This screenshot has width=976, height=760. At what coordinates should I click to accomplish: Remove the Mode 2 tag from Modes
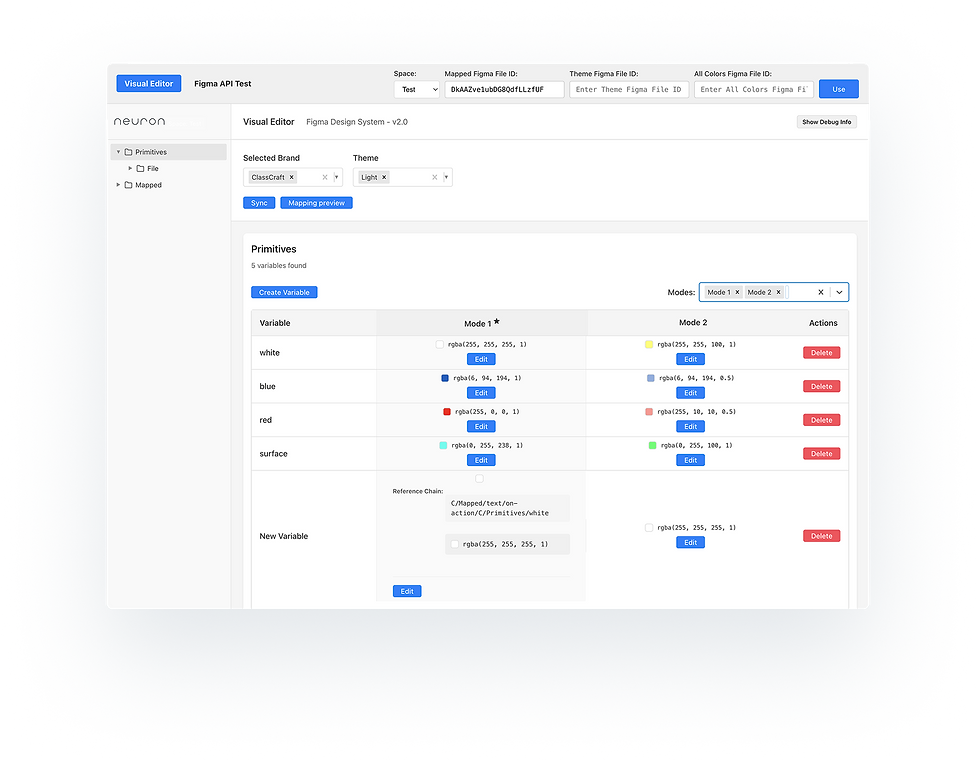pyautogui.click(x=778, y=292)
